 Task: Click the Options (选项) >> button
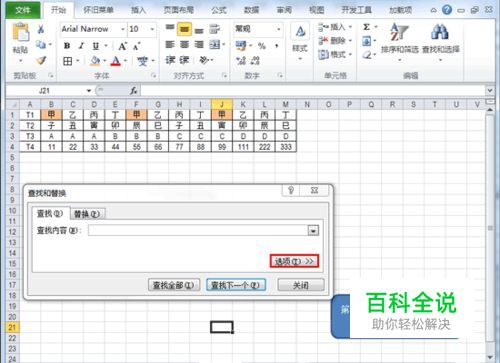click(294, 261)
